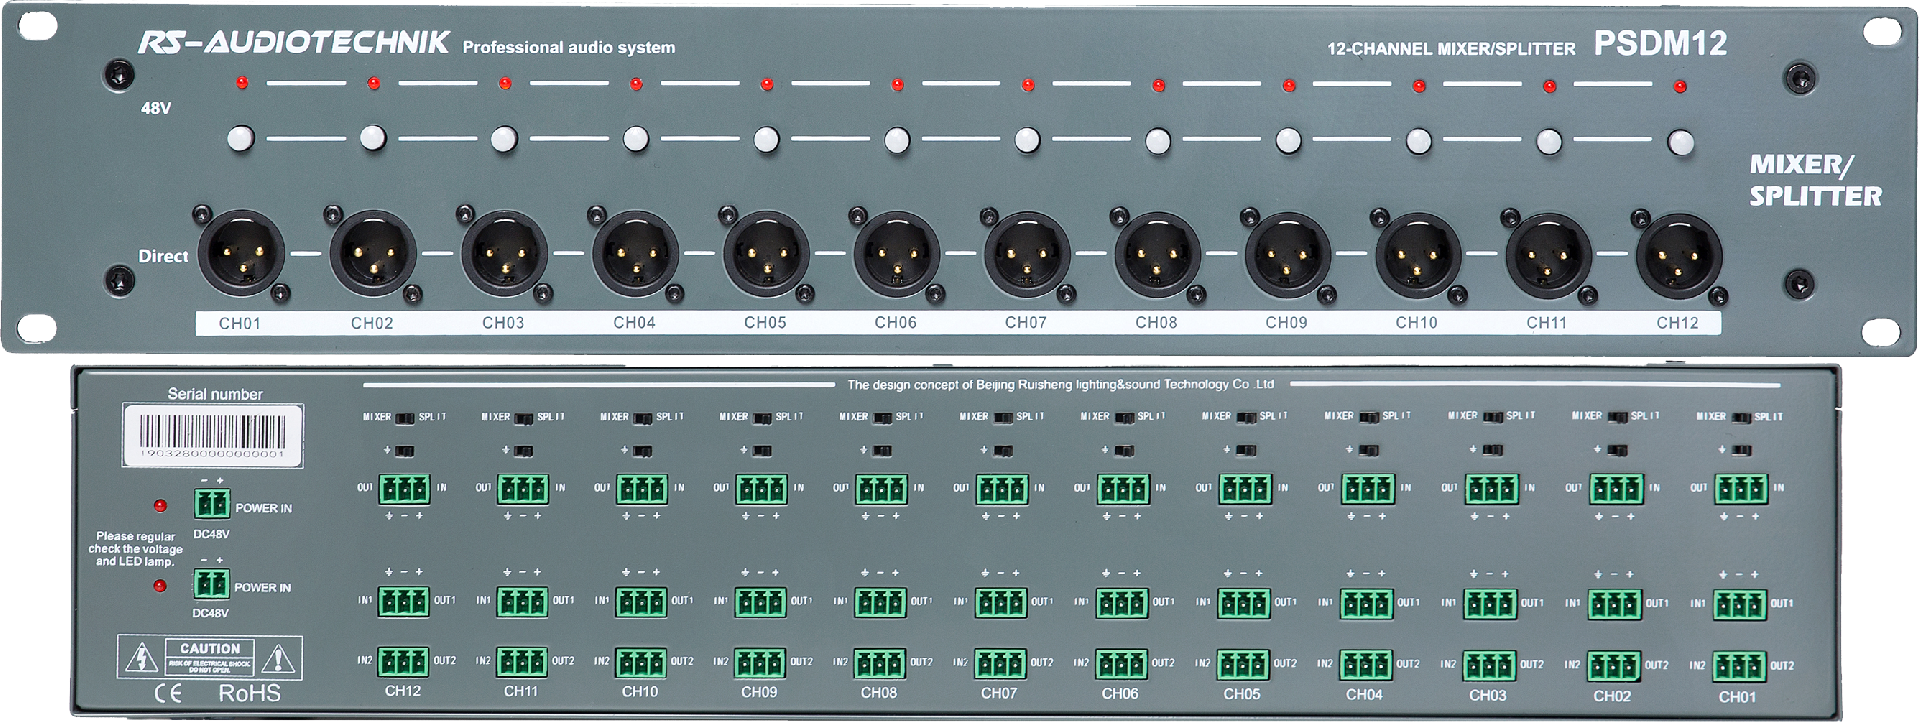Image resolution: width=1920 pixels, height=722 pixels.
Task: Click the CH06 XLR Direct connector
Action: pos(897,256)
